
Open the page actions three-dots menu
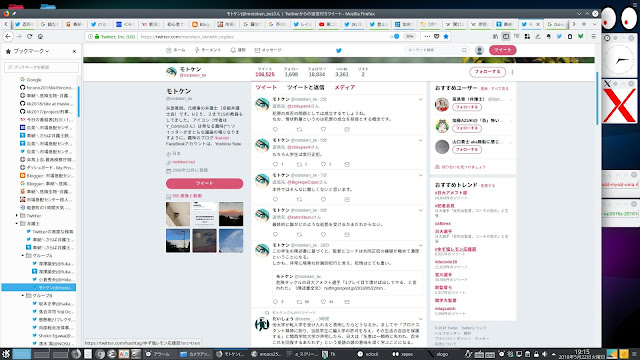click(427, 36)
